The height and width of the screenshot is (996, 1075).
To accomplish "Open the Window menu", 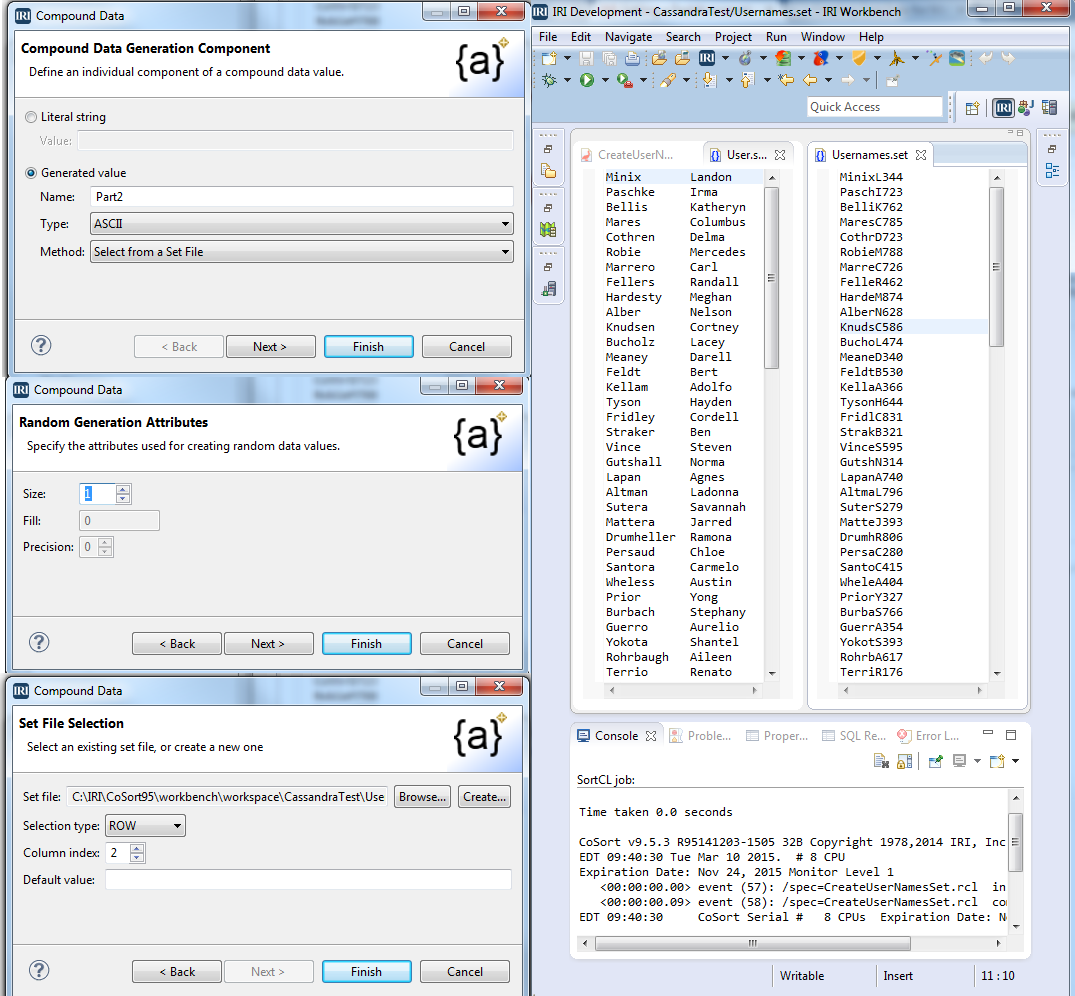I will click(823, 37).
